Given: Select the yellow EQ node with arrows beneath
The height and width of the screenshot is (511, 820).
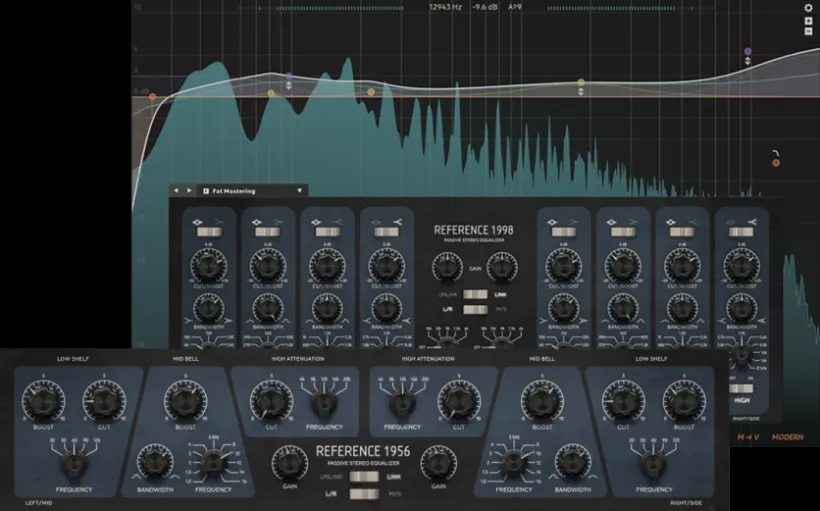Looking at the screenshot, I should pos(581,83).
